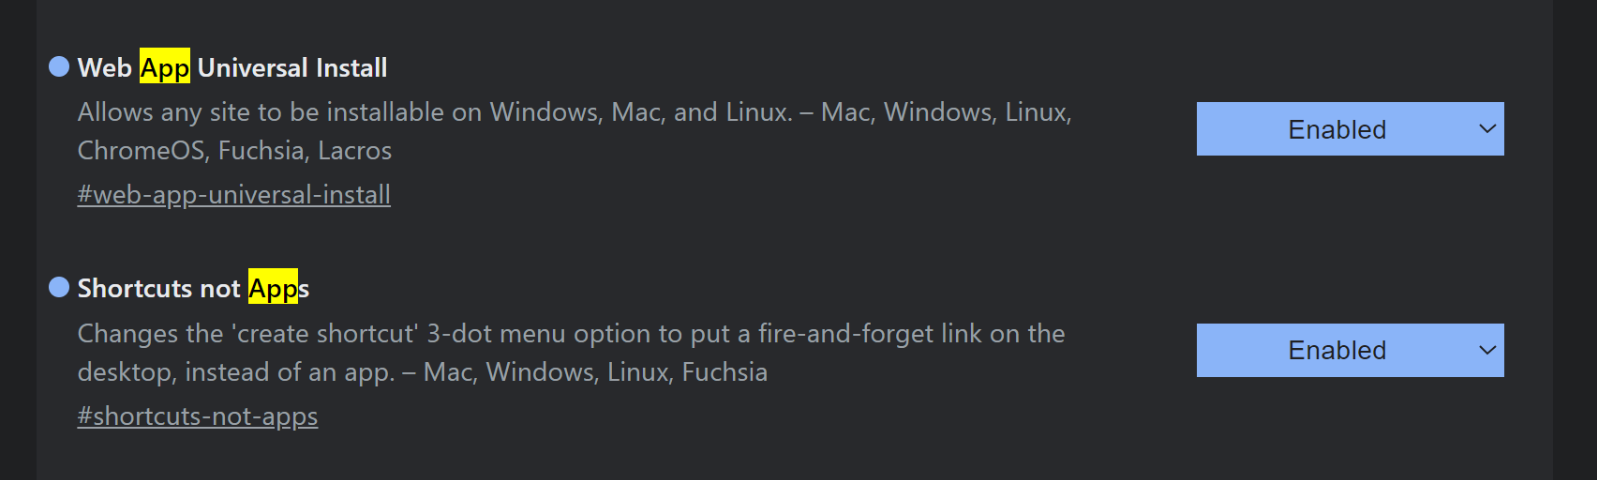Open the Enabled dropdown for Shortcuts not Apps
The image size is (1597, 480).
tap(1350, 350)
